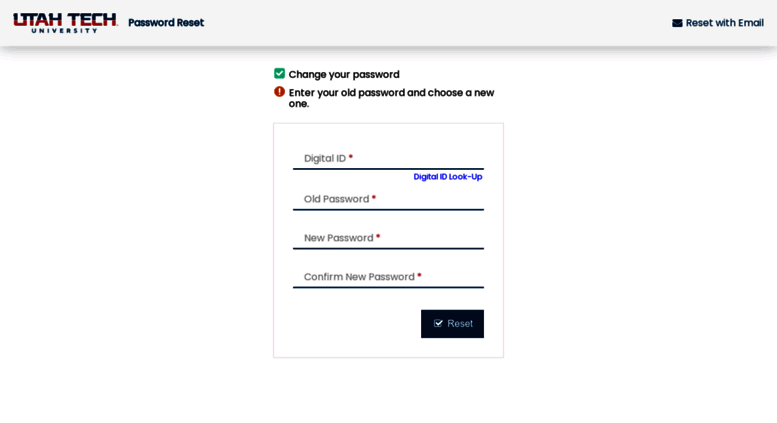Select the New Password input field
The image size is (777, 423).
(388, 238)
